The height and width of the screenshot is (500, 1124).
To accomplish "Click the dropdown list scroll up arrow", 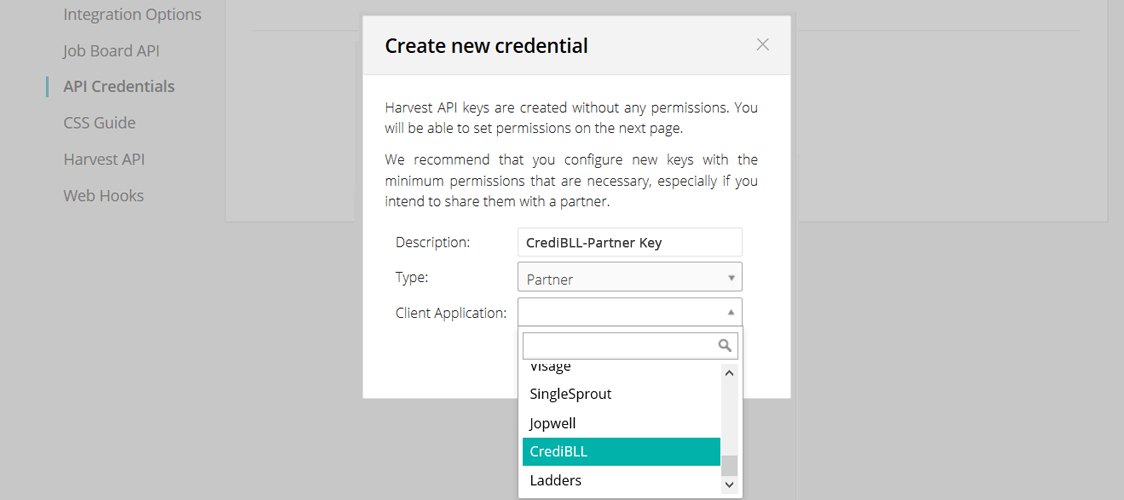I will [x=729, y=373].
